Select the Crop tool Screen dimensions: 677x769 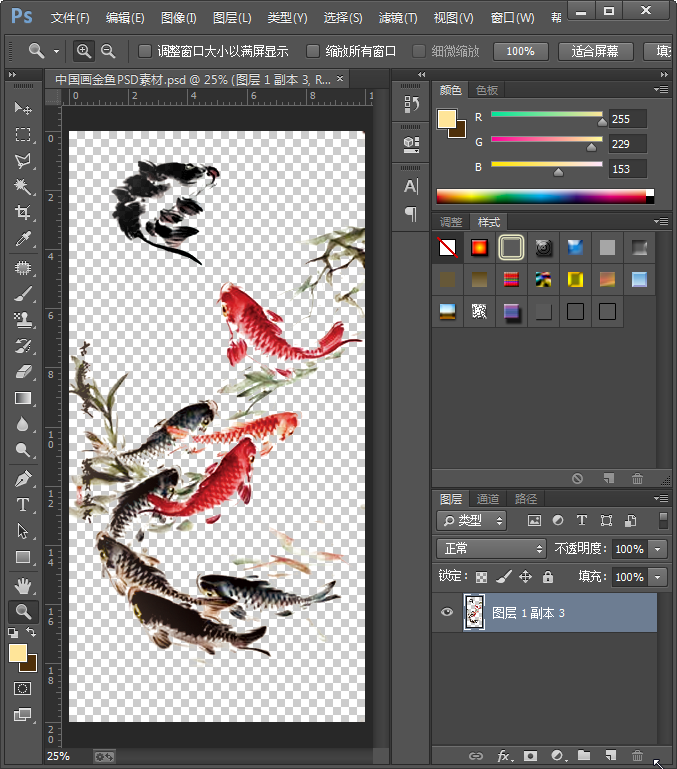coord(23,213)
